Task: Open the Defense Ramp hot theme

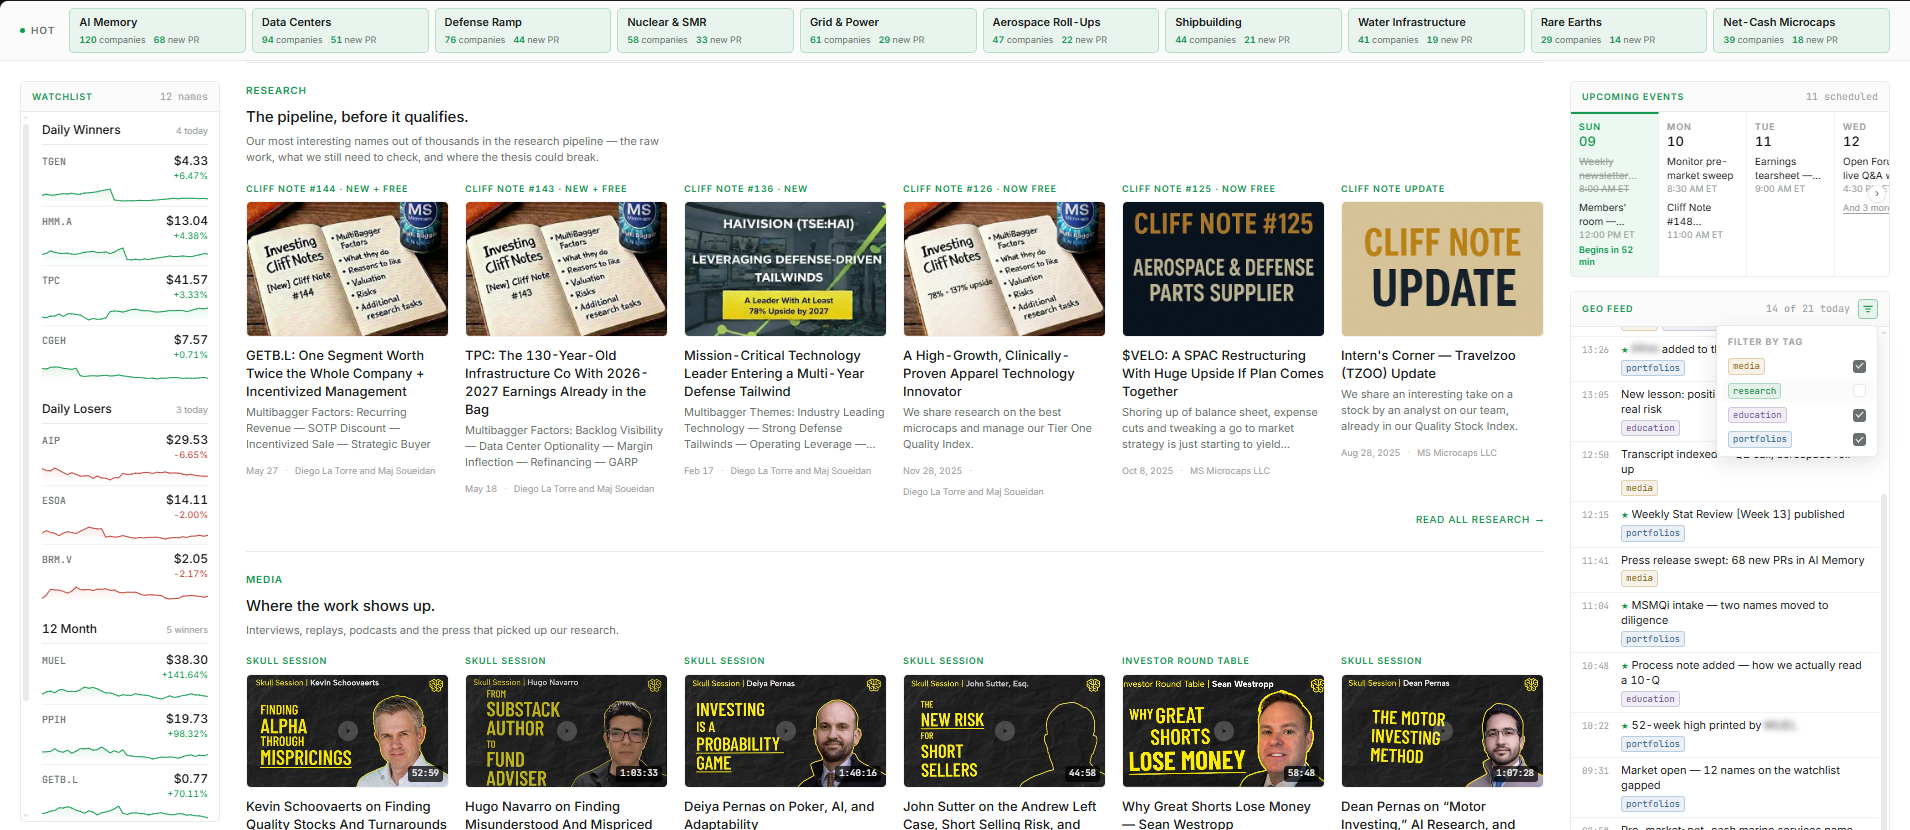Action: coord(522,30)
